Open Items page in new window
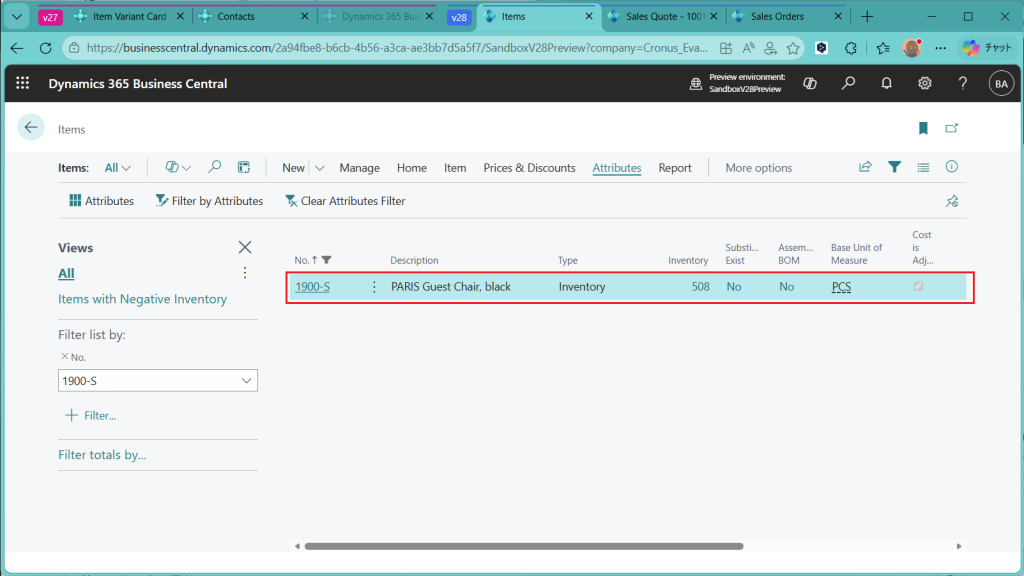The height and width of the screenshot is (576, 1024). point(952,128)
